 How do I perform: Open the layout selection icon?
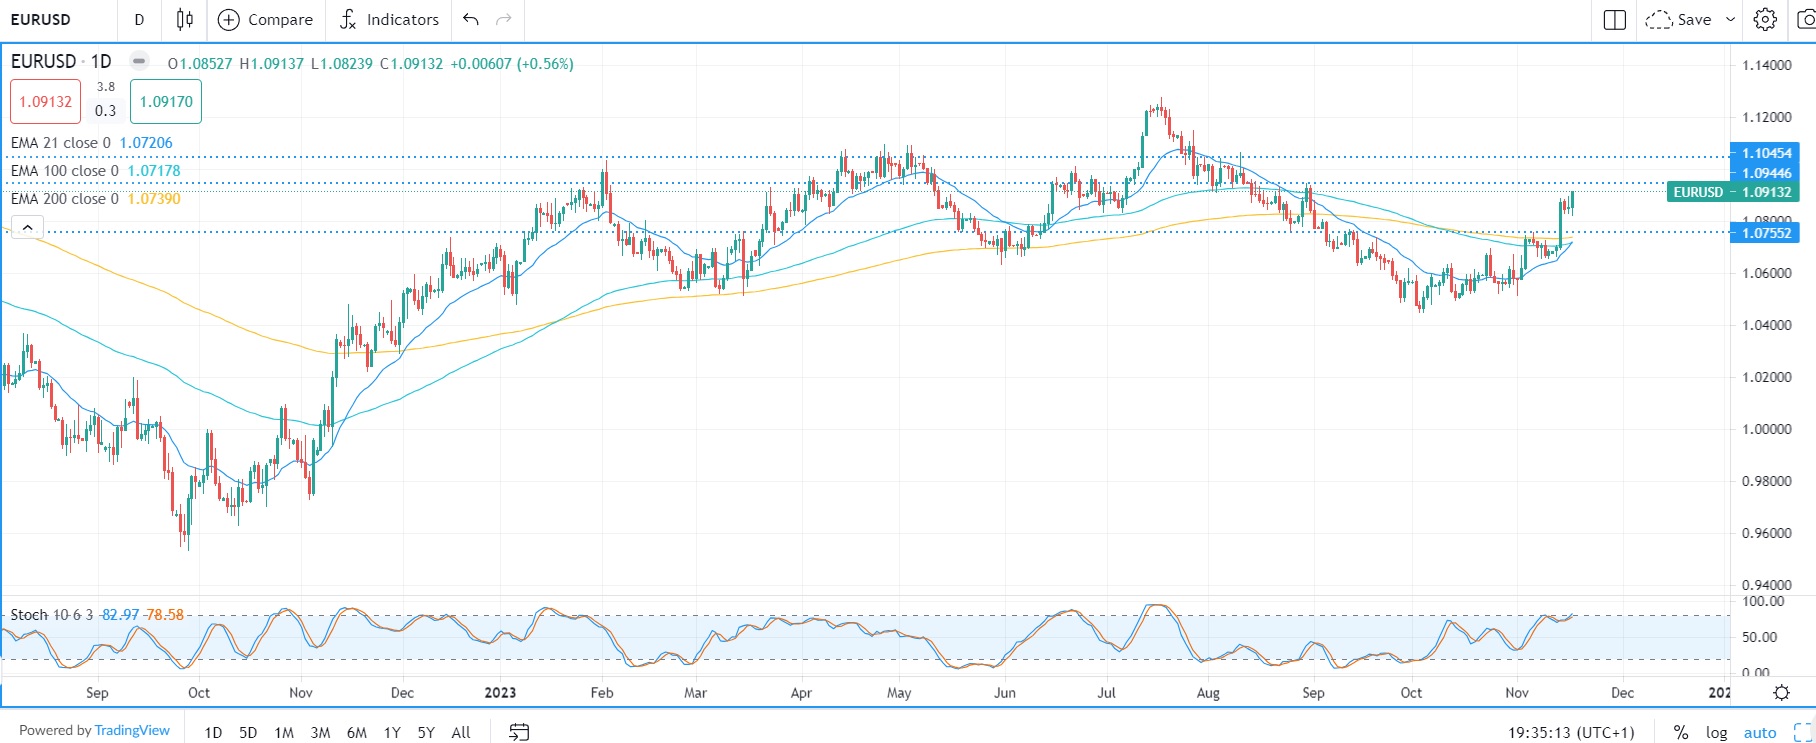coord(1614,19)
